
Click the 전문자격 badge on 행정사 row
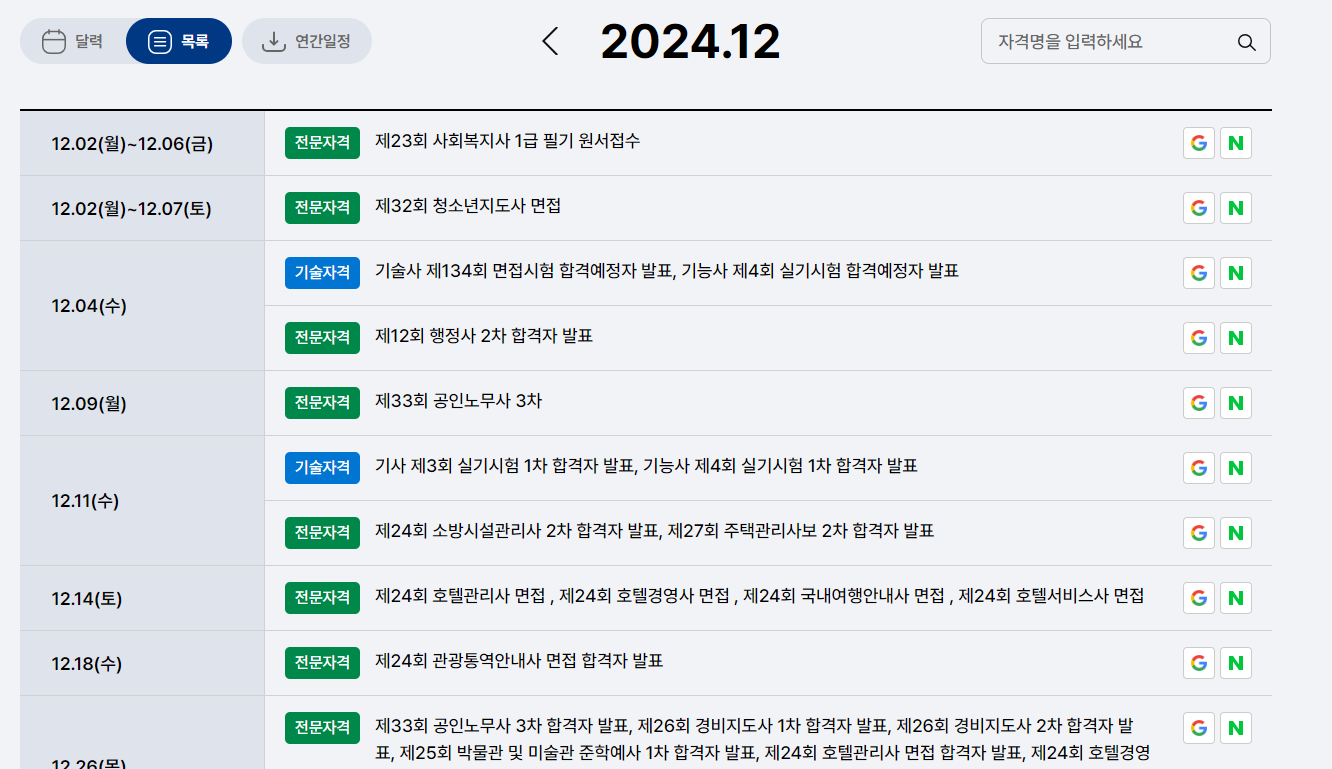[321, 337]
